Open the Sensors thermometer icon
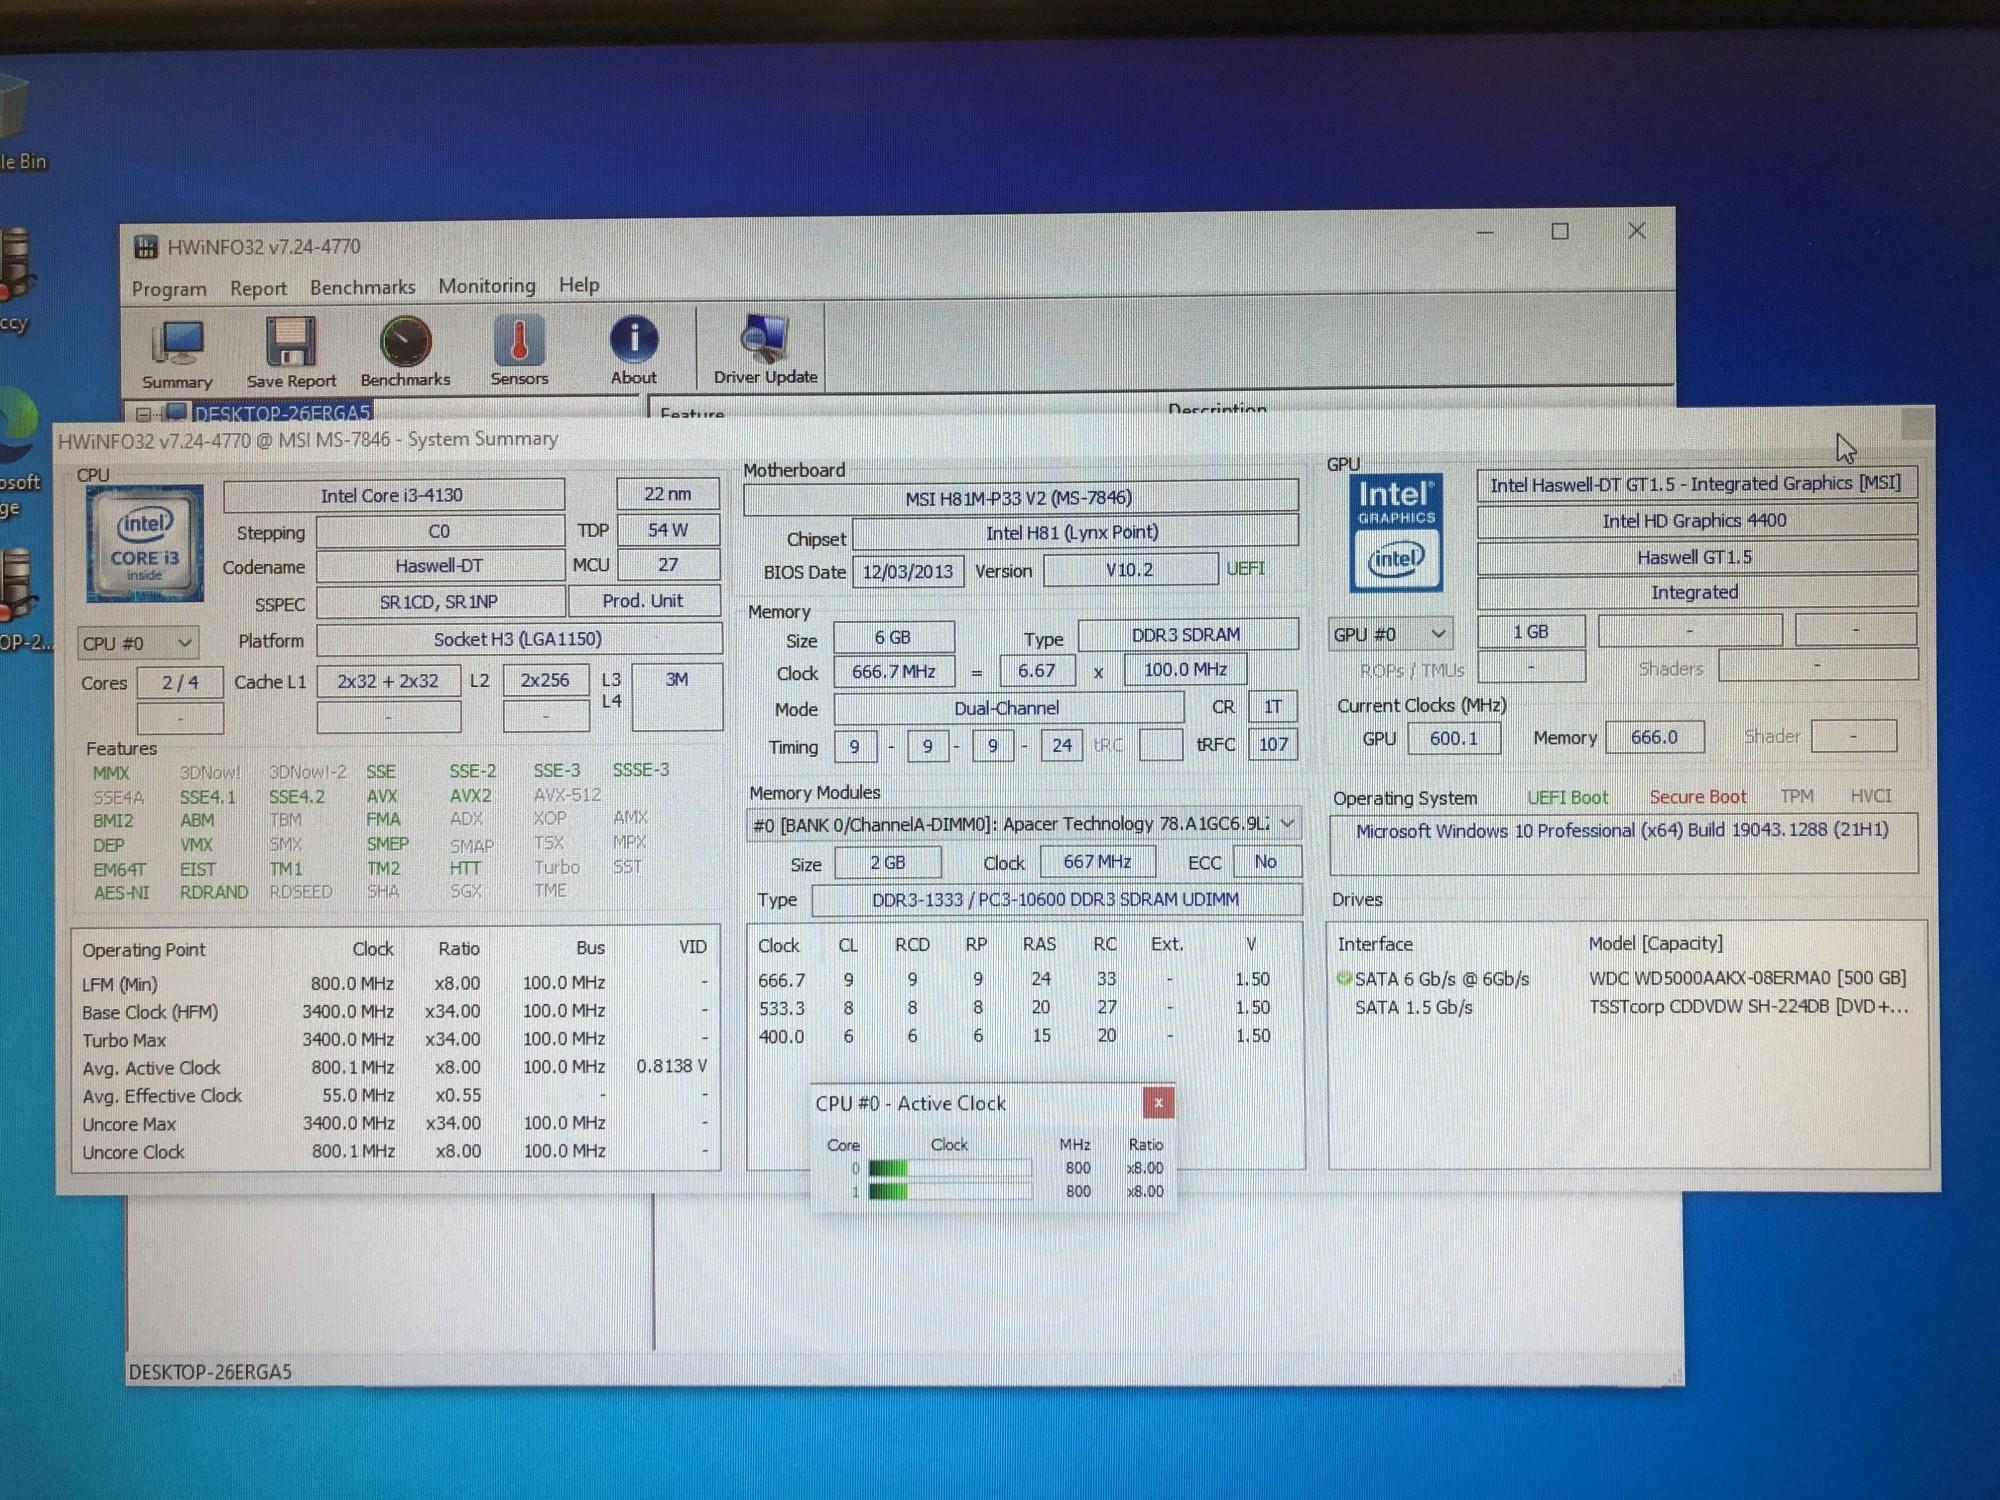The height and width of the screenshot is (1500, 2000). point(519,351)
